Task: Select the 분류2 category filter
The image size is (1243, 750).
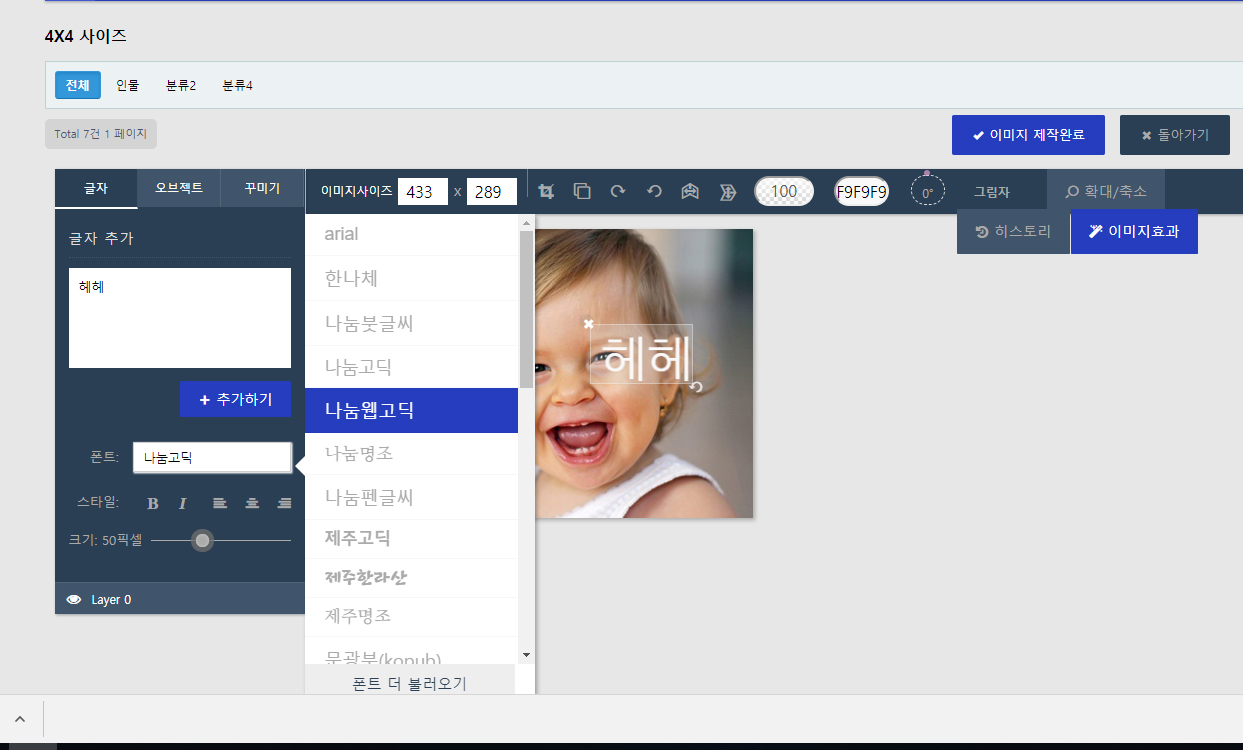Action: tap(181, 85)
